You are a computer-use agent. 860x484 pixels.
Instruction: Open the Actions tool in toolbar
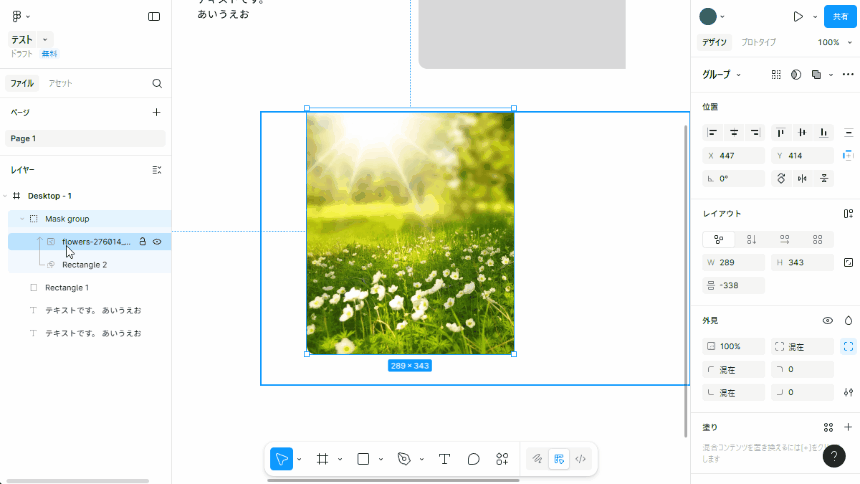click(x=503, y=459)
